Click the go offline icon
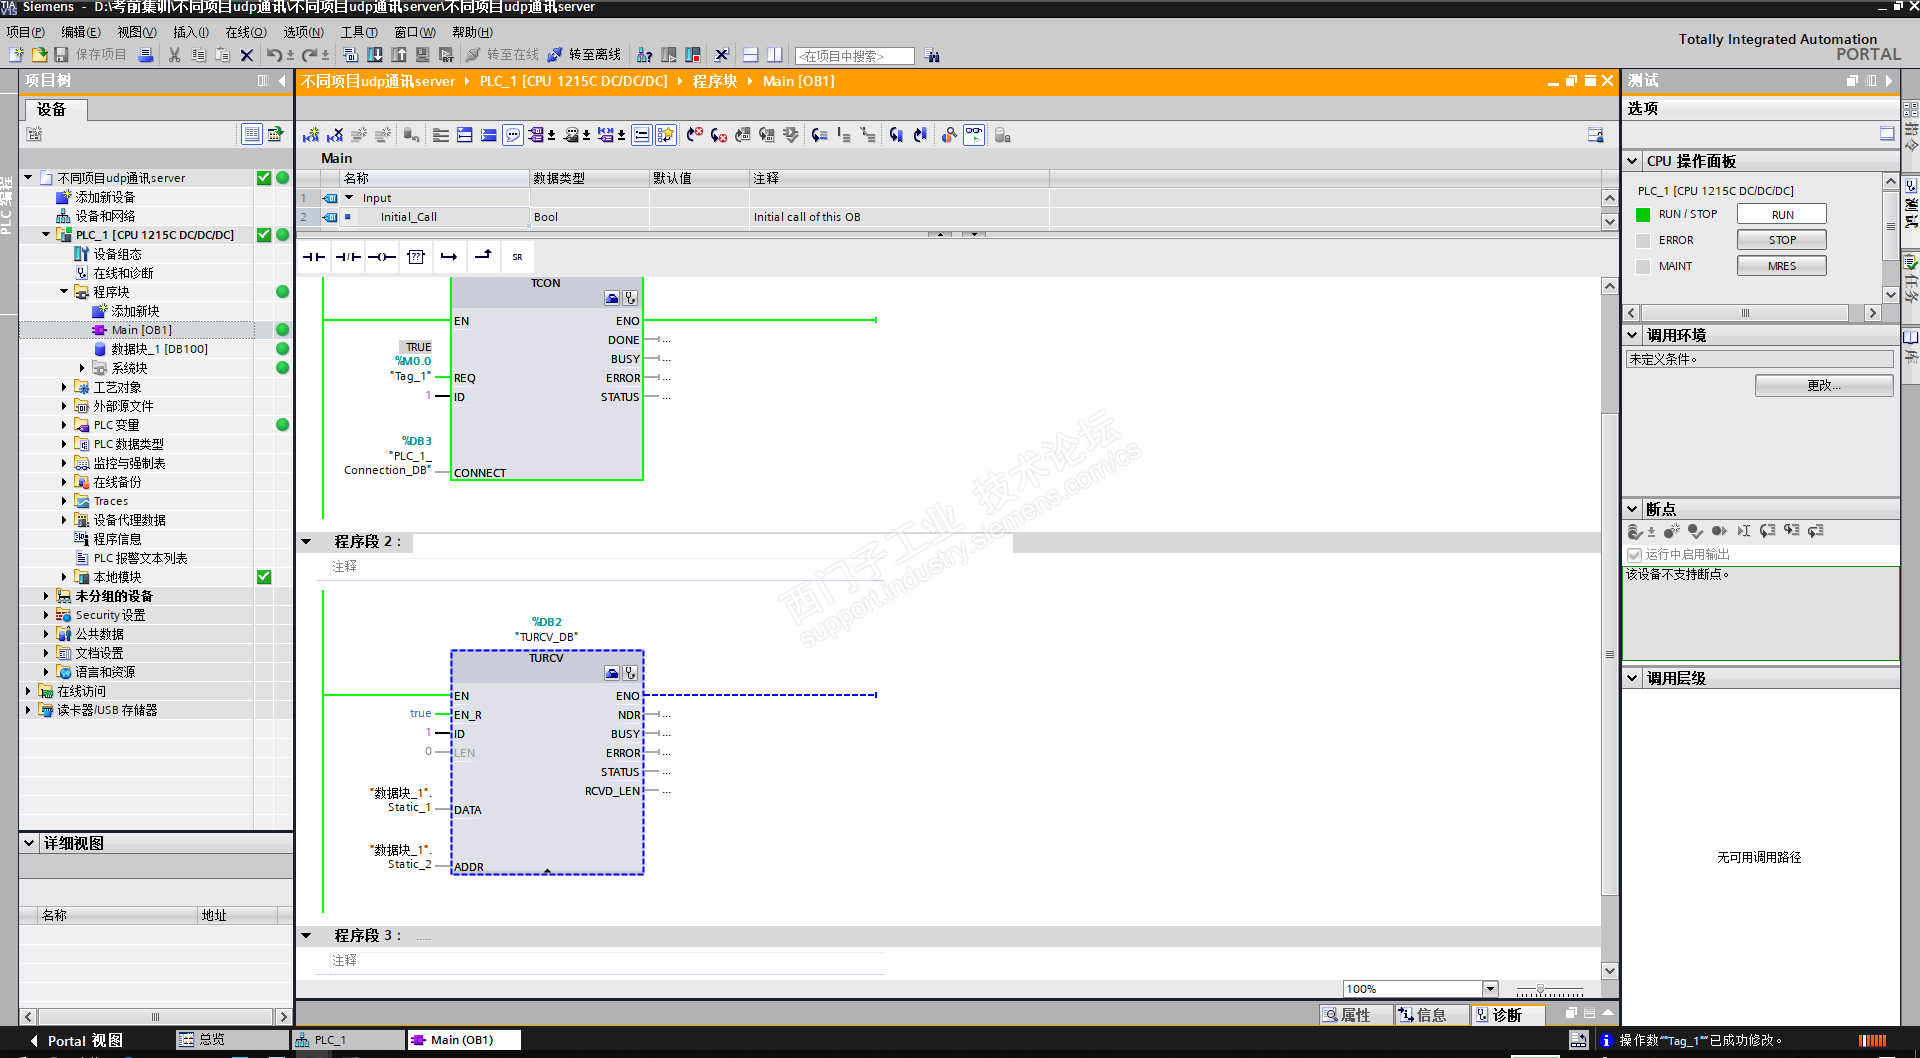Image resolution: width=1920 pixels, height=1058 pixels. [554, 55]
